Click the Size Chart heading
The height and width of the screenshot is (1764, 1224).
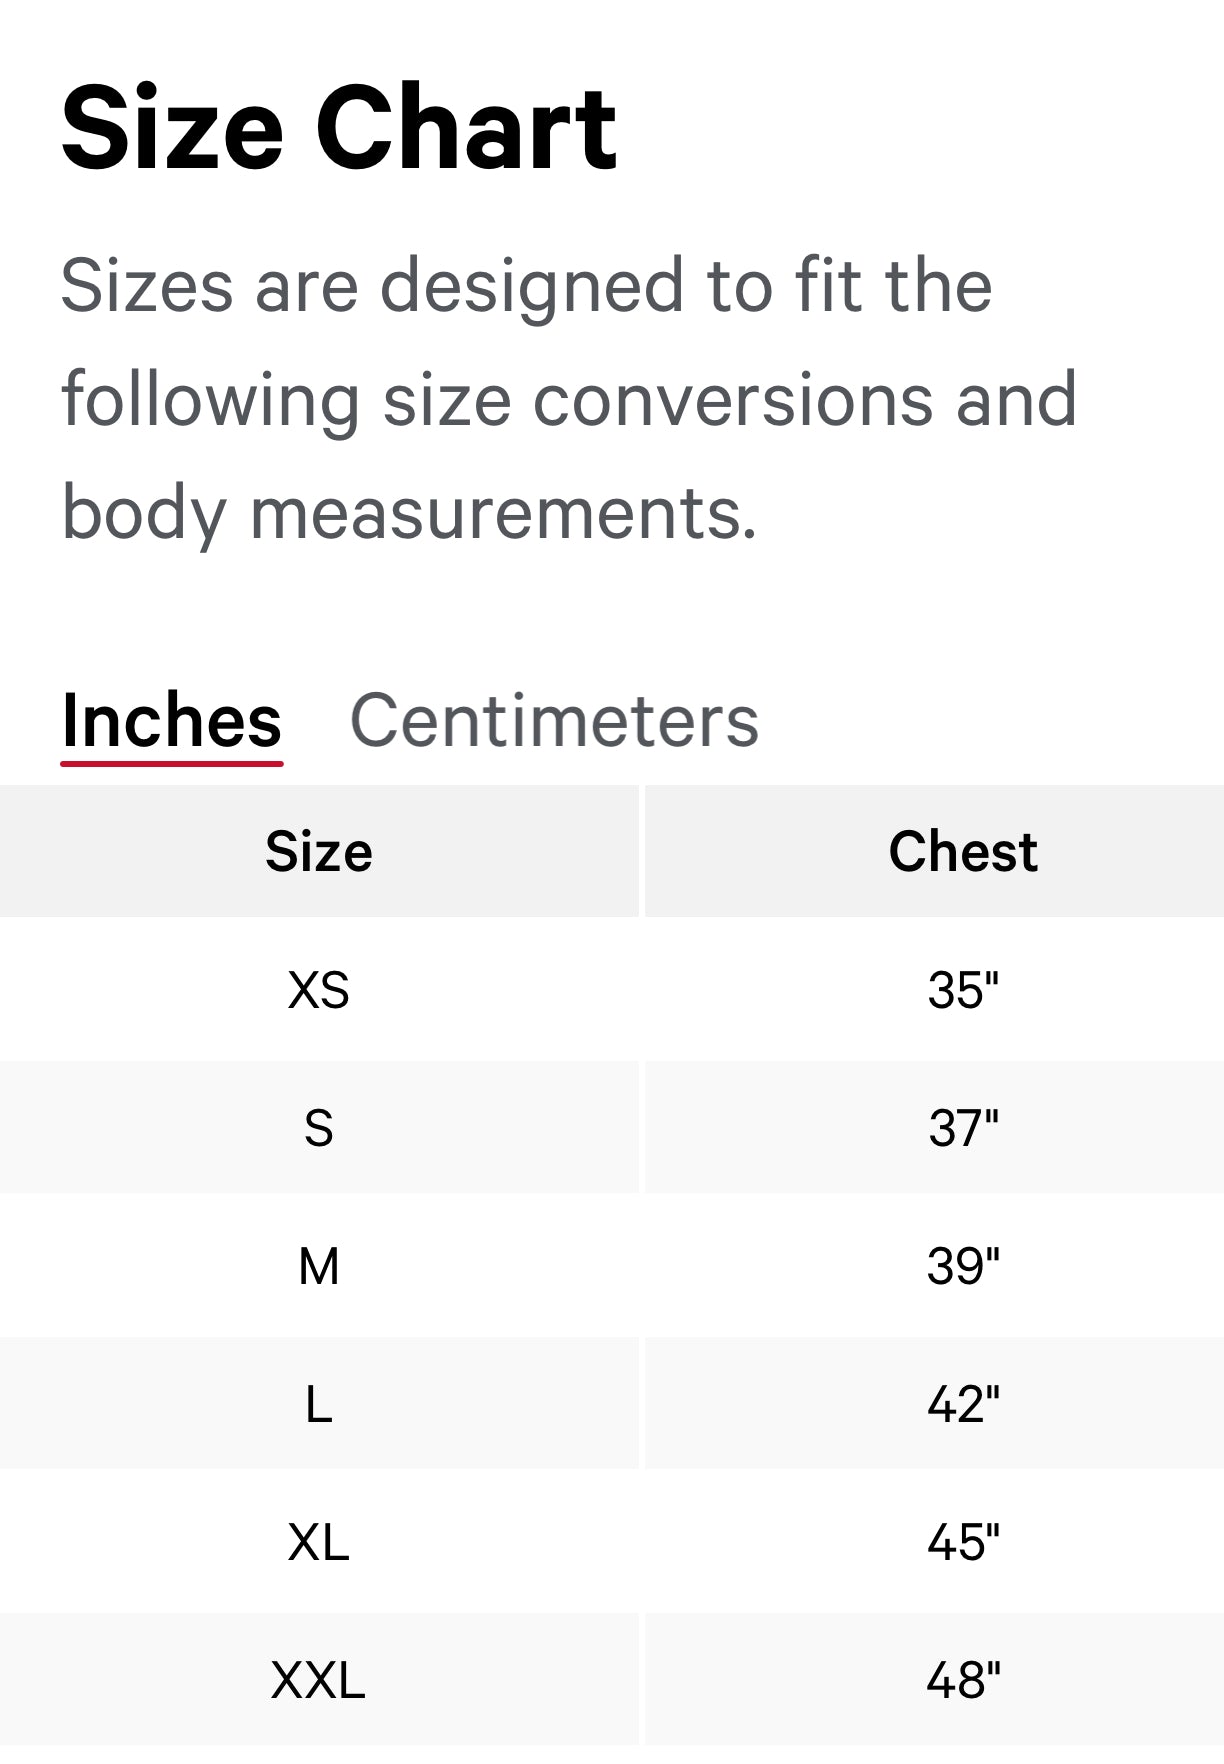click(x=339, y=129)
